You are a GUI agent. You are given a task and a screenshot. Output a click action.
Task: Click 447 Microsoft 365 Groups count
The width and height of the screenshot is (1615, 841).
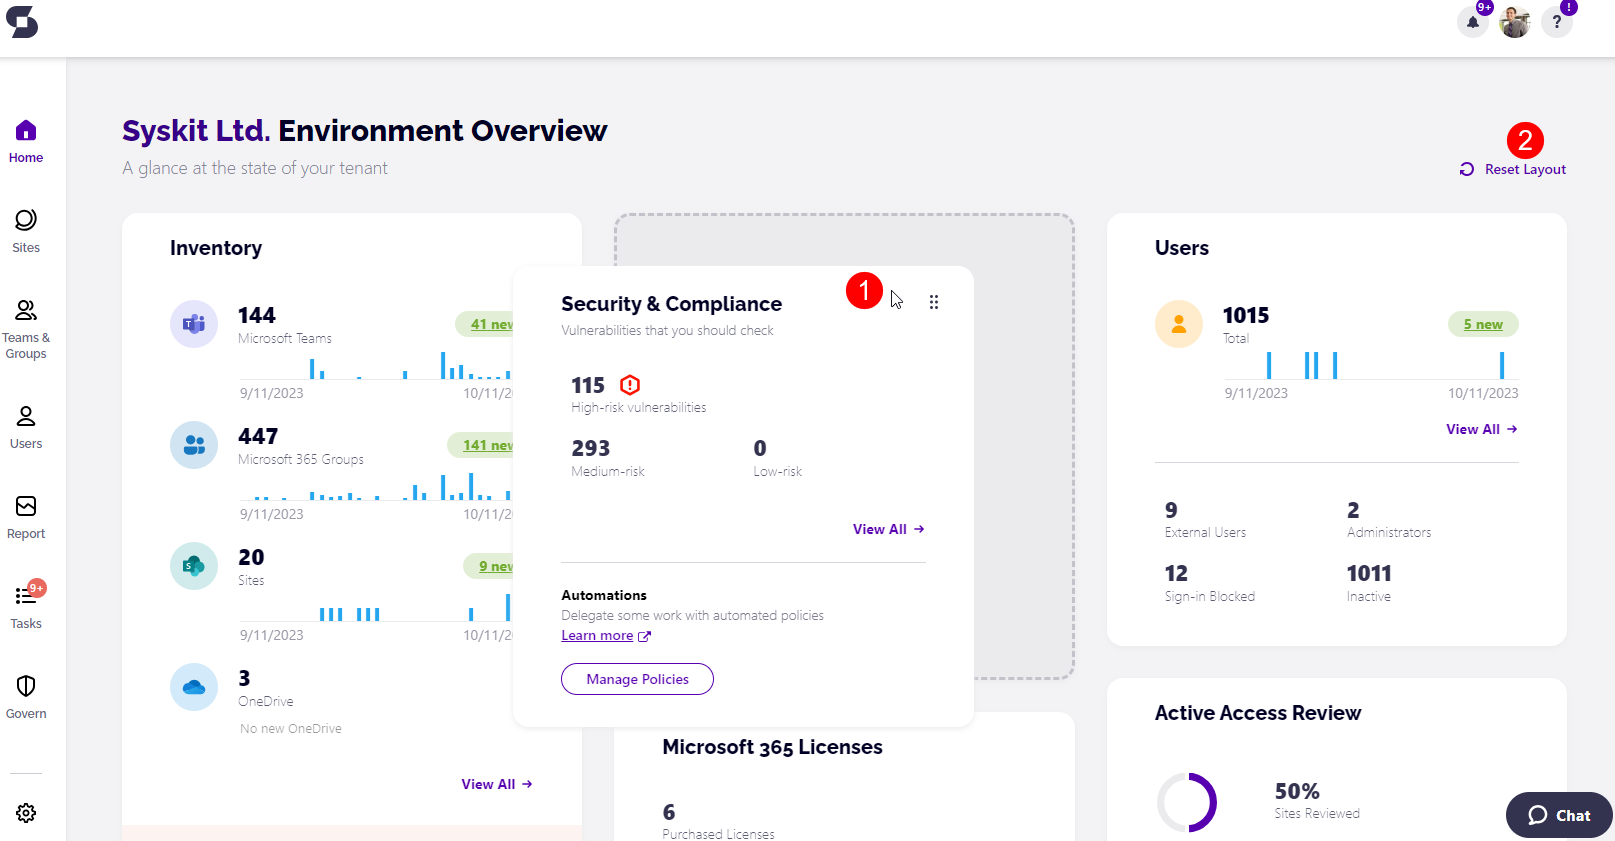pyautogui.click(x=258, y=436)
